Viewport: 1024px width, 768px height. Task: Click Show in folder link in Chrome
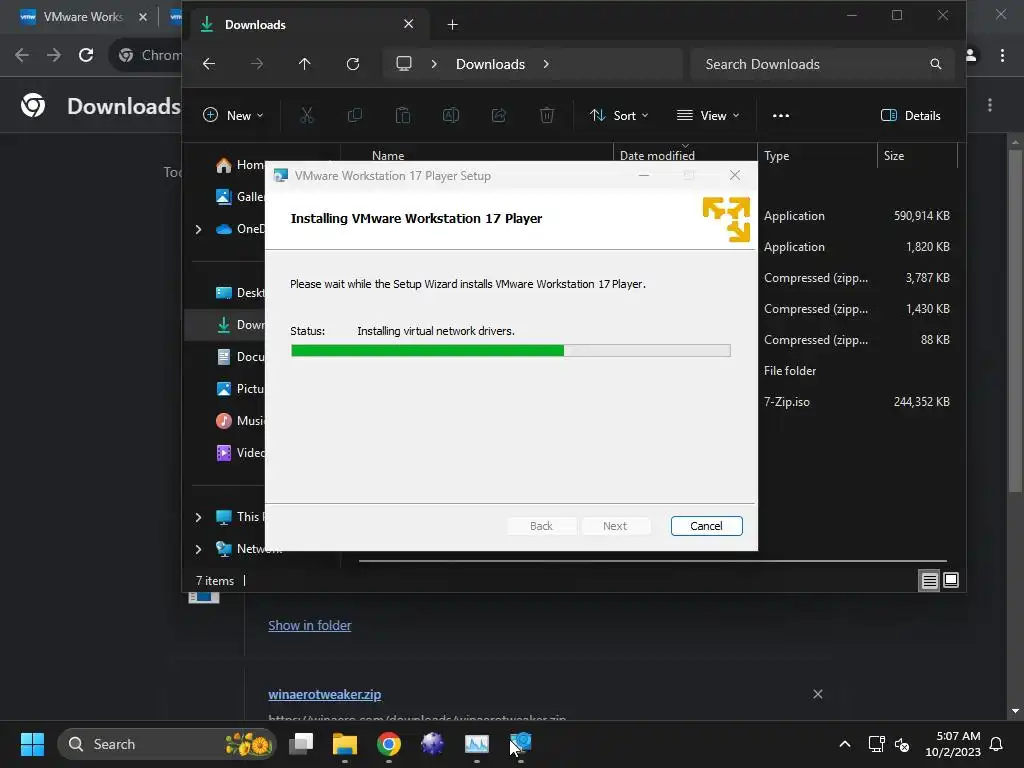[x=310, y=626]
